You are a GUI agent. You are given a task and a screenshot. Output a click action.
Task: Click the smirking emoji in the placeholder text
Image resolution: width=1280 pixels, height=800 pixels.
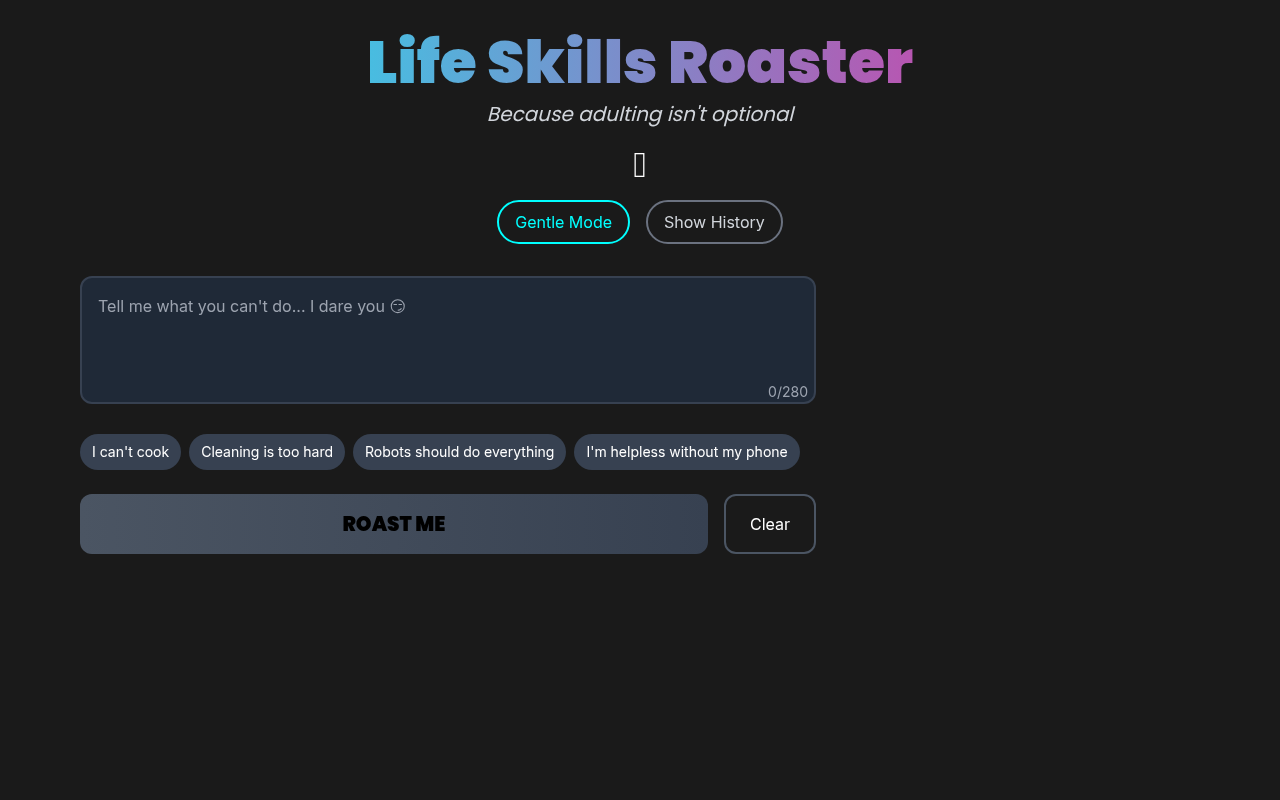point(398,306)
